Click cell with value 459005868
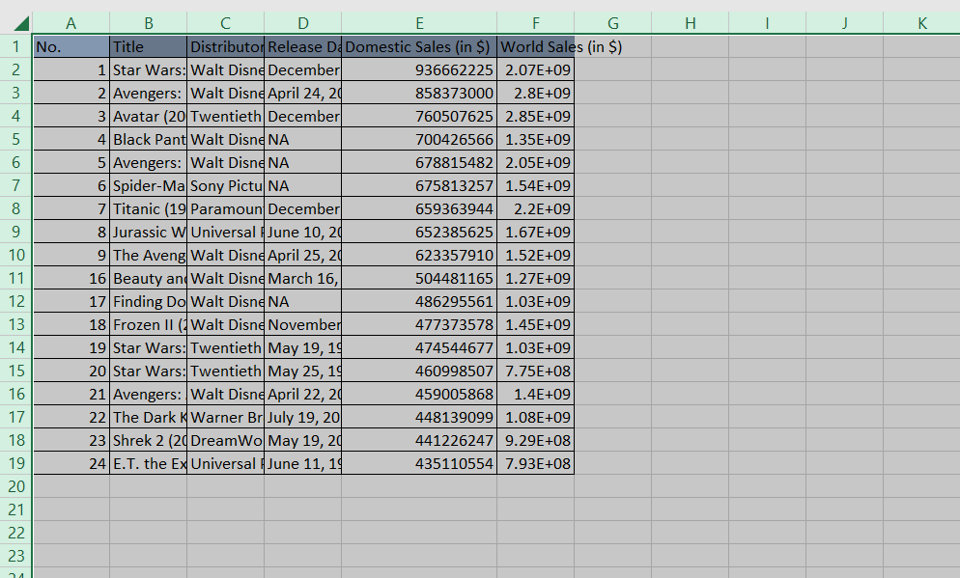 point(419,394)
